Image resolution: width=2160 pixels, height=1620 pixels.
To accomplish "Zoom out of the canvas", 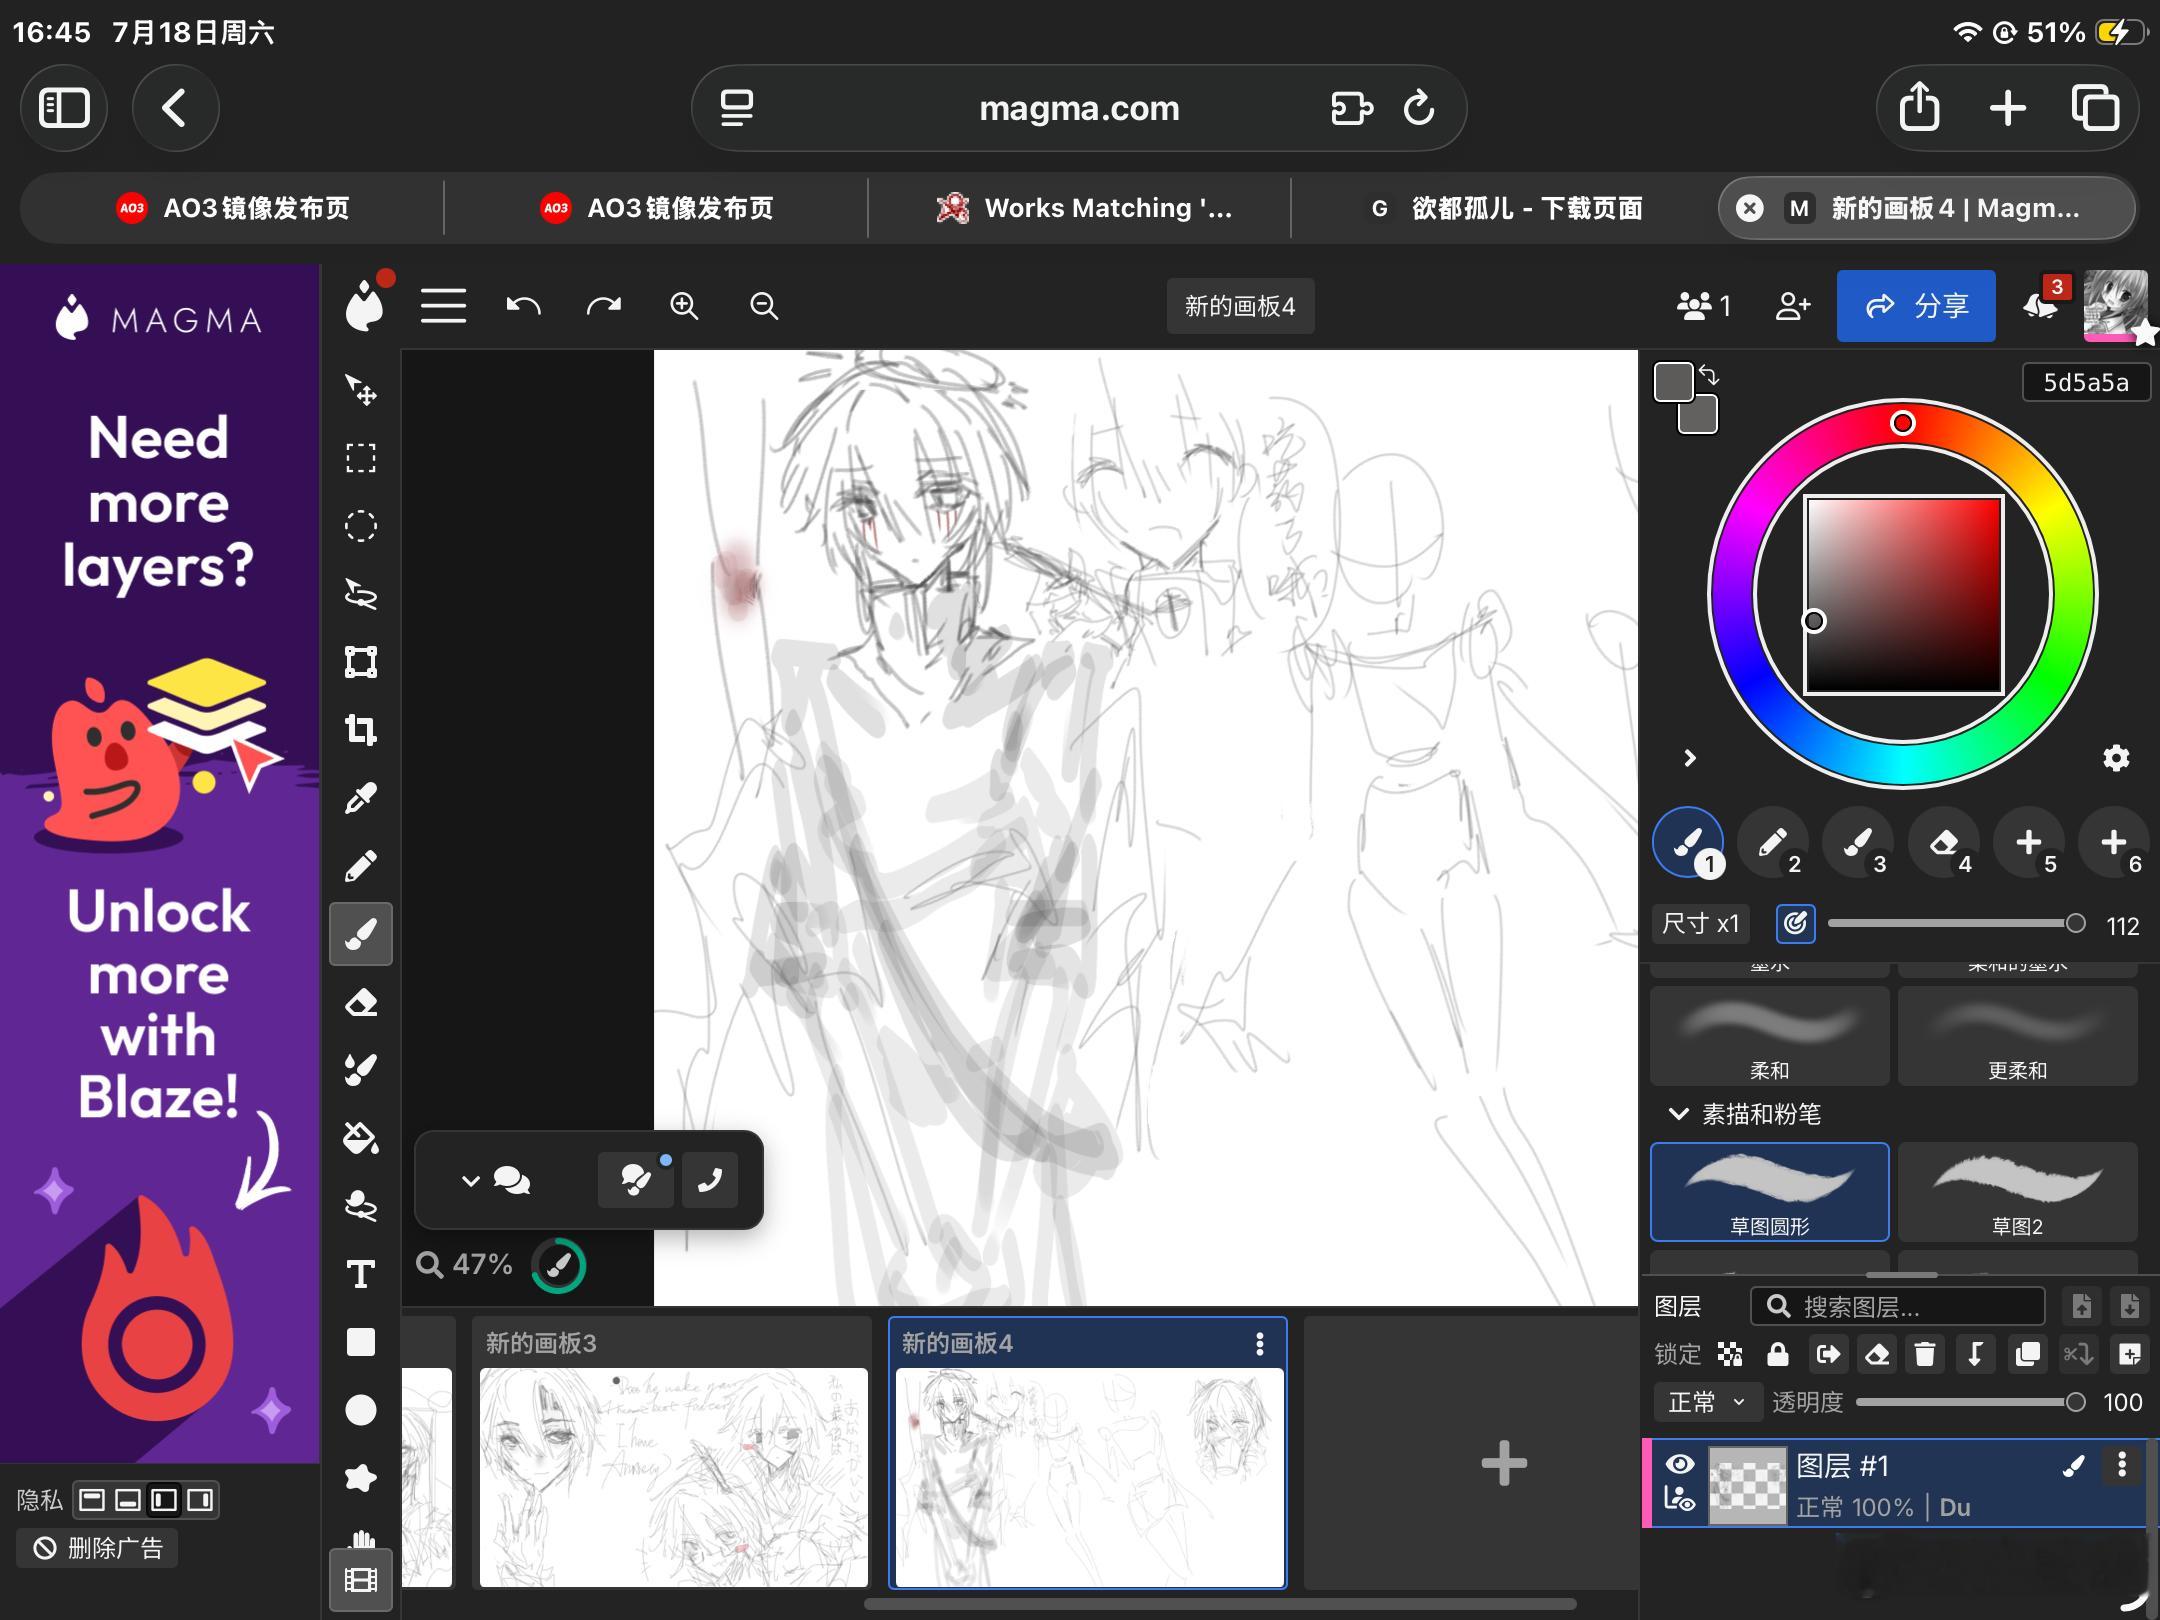I will click(x=764, y=306).
